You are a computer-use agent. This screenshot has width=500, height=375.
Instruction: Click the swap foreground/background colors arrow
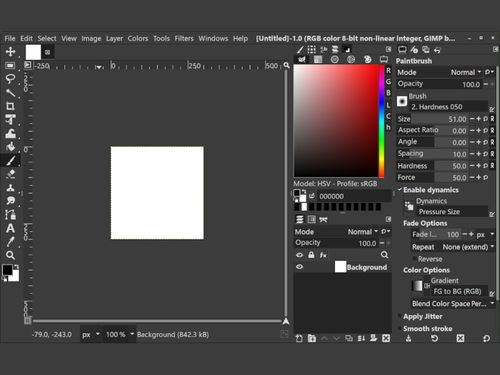(x=16, y=267)
